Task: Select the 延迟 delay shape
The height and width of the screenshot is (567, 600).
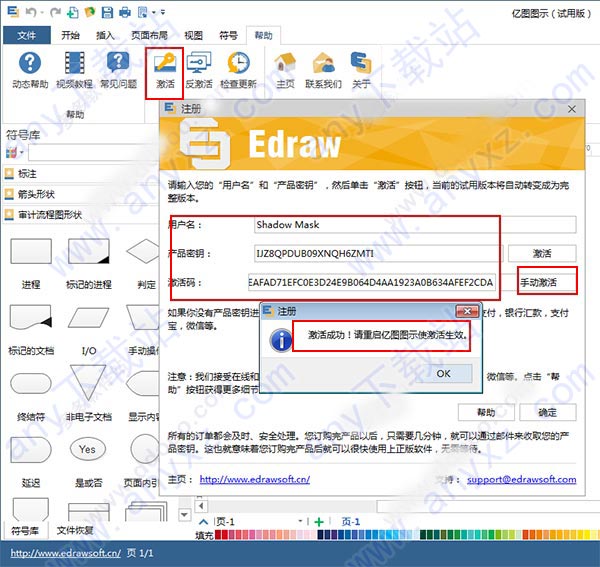Action: (31, 450)
